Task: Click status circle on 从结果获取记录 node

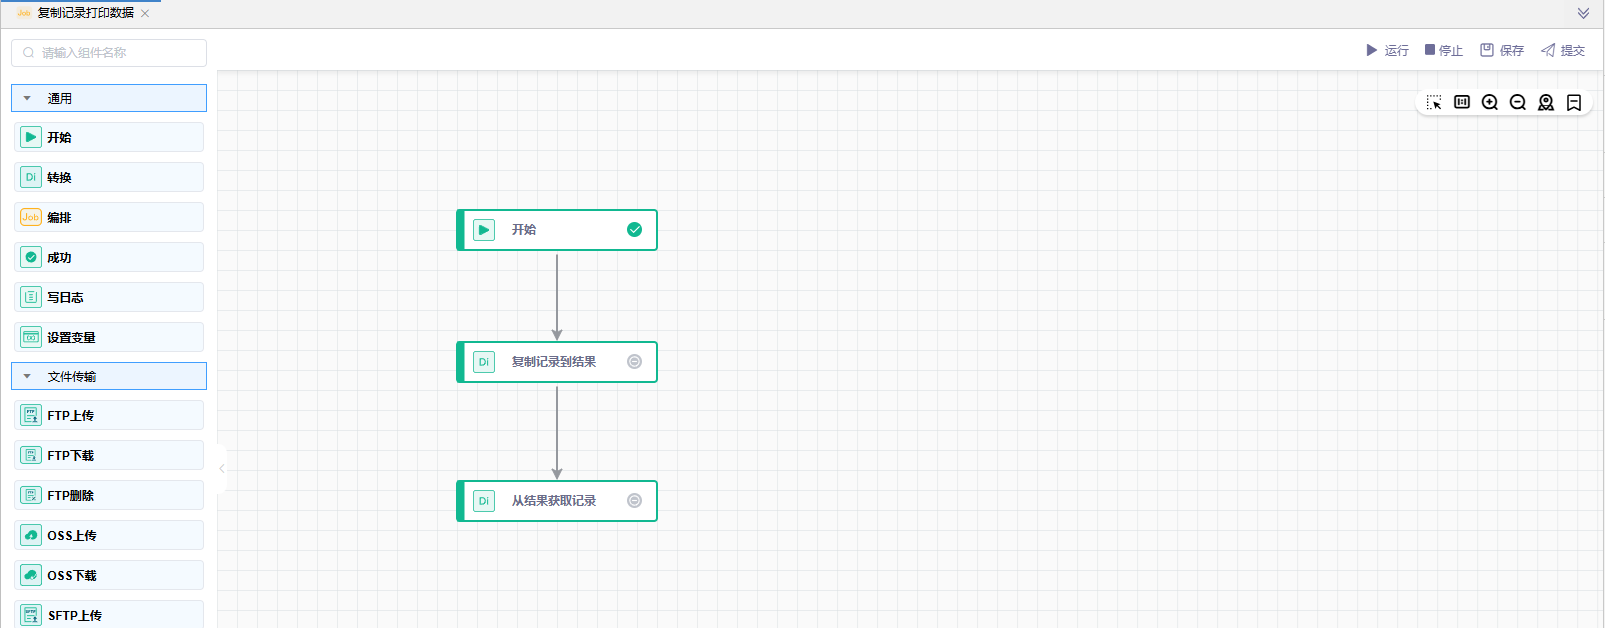Action: pos(634,501)
